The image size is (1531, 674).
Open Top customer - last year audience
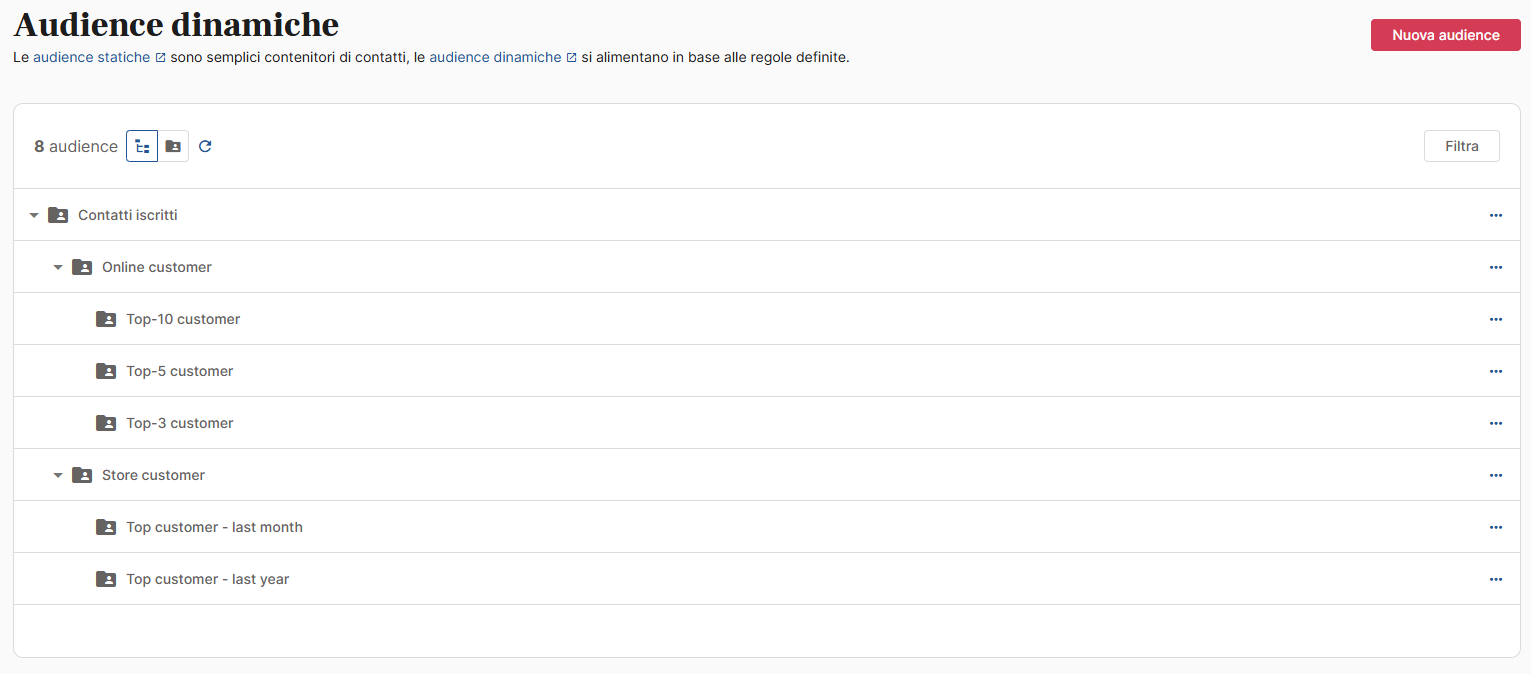pos(207,579)
